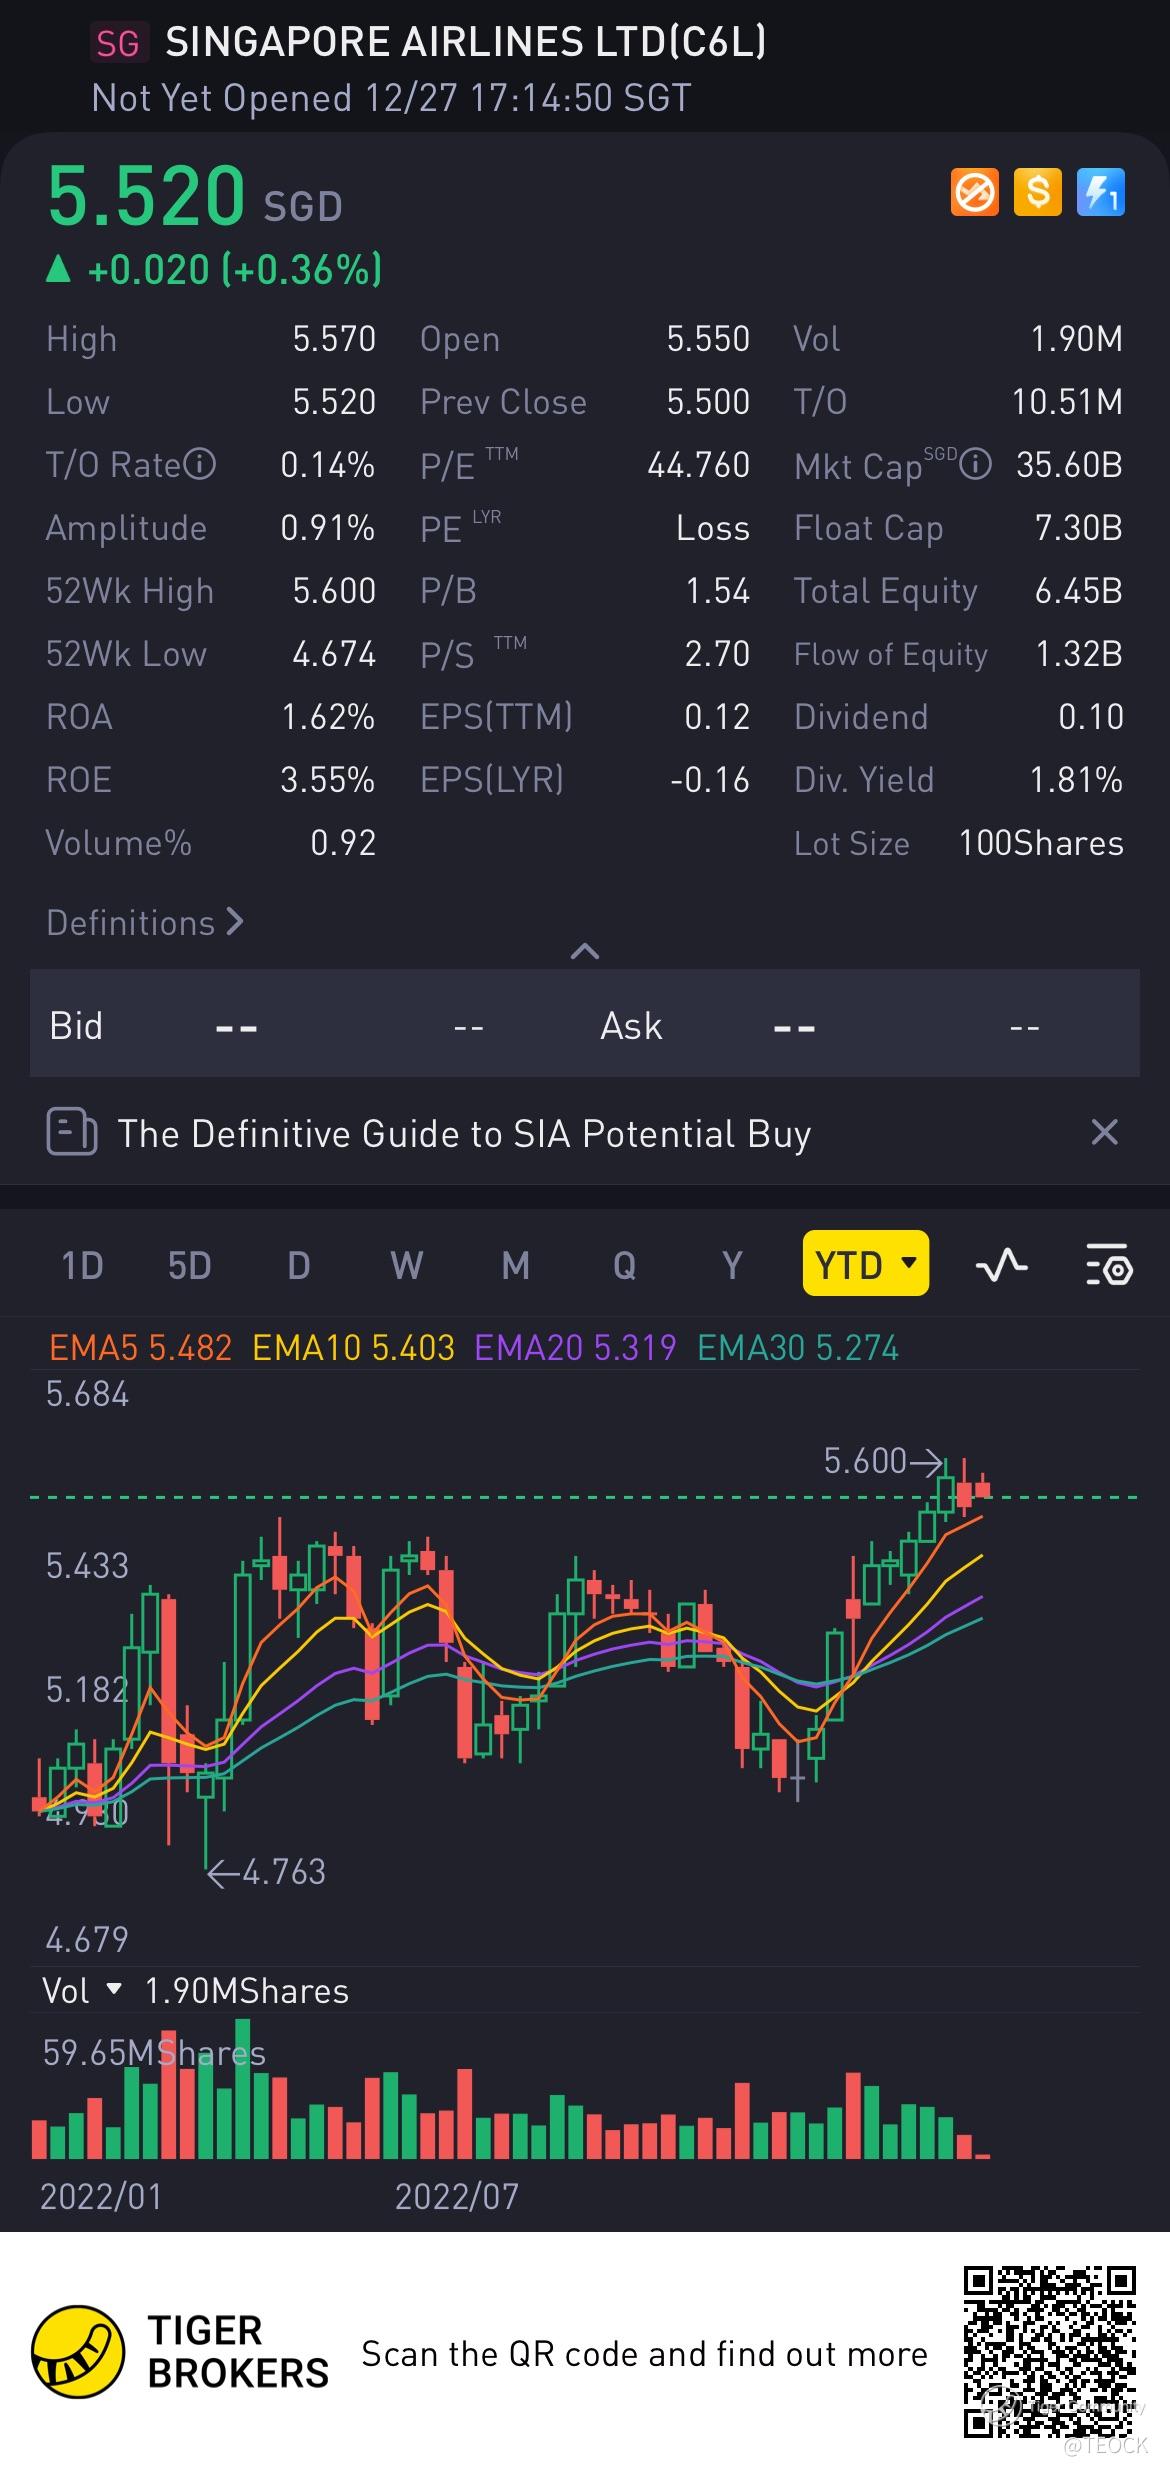The width and height of the screenshot is (1170, 2472).
Task: Tap the P/E TTM value 44.760
Action: 698,465
